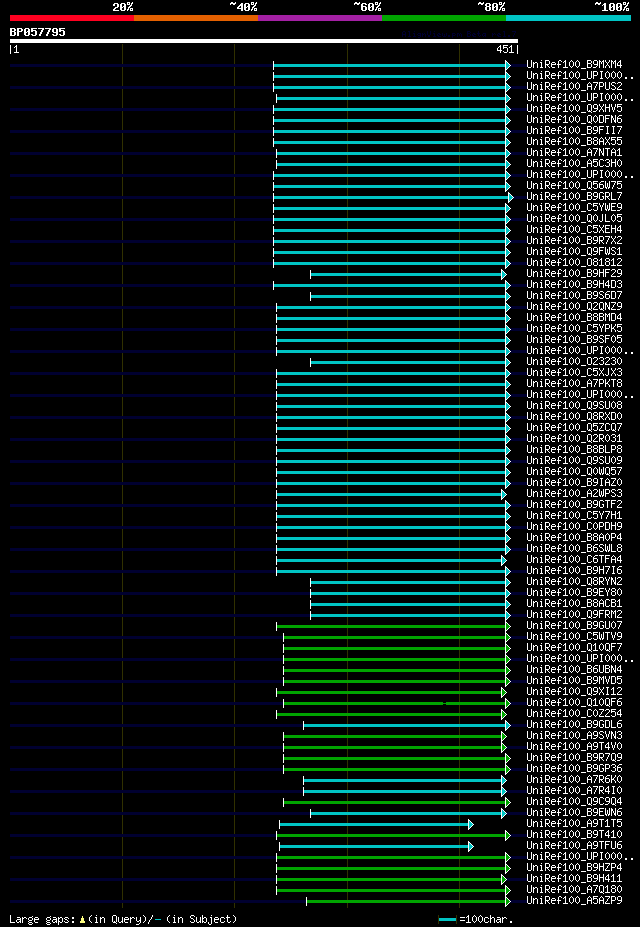Click arrowhead ending the A9T1T5 alignment

pos(470,825)
